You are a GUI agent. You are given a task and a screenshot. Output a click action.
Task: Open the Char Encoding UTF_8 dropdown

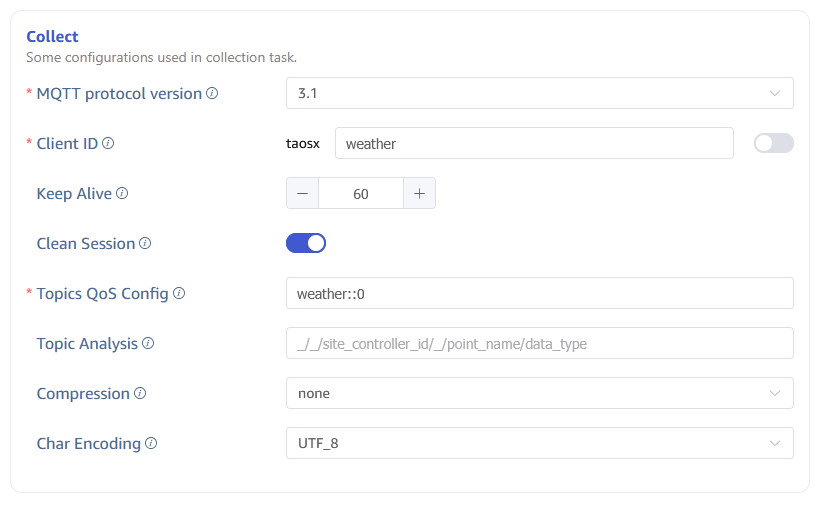539,443
